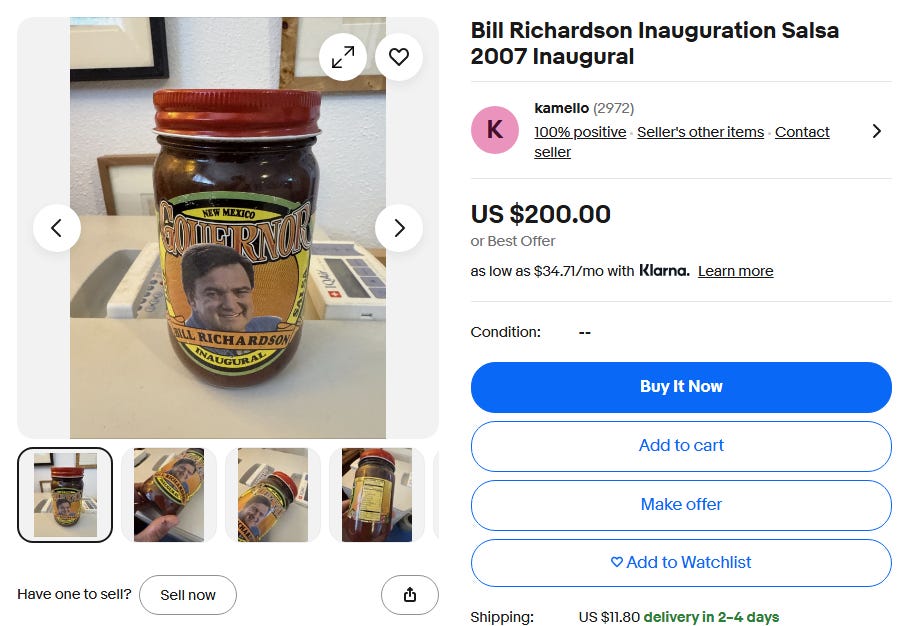904x626 pixels.
Task: Open Seller's other items link
Action: coord(700,132)
